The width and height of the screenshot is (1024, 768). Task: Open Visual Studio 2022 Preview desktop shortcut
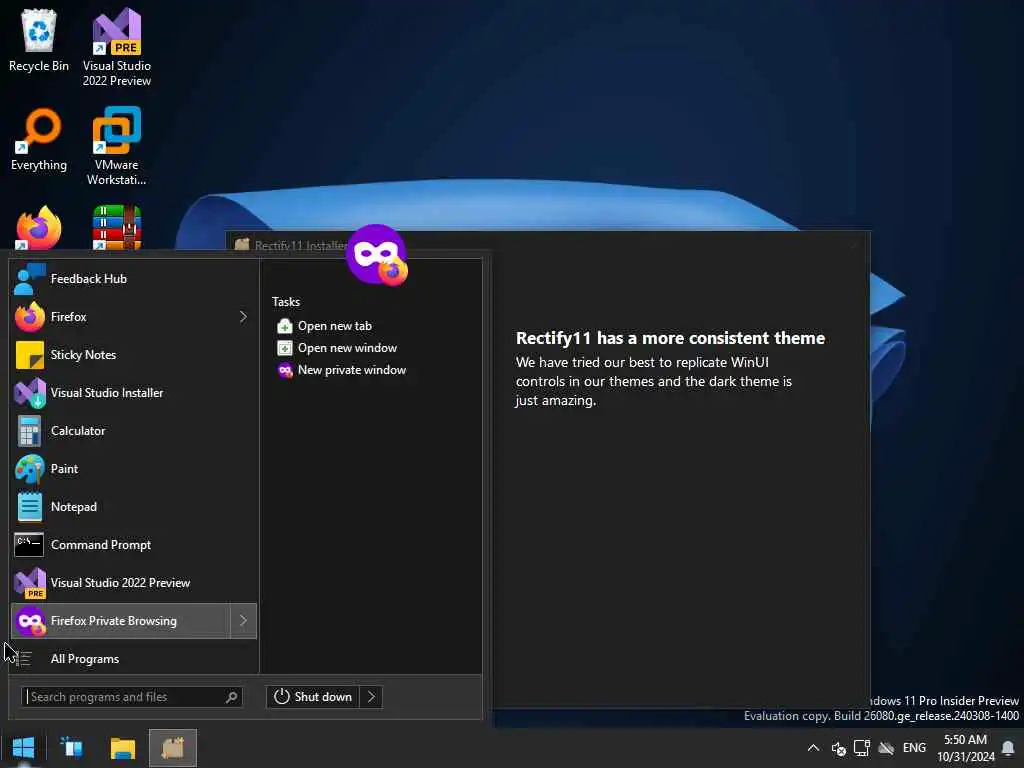click(117, 47)
